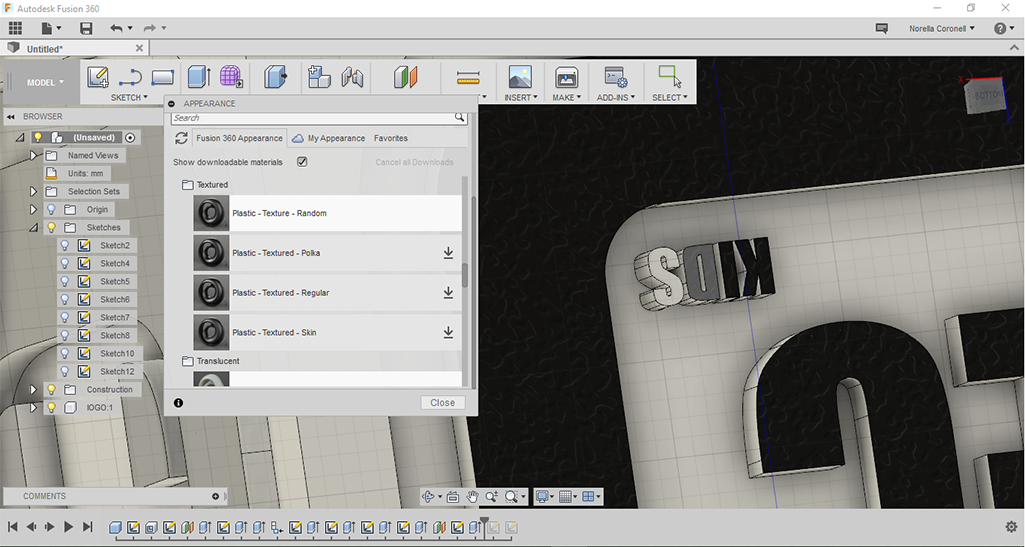The width and height of the screenshot is (1025, 547).
Task: Choose the Line sketch tool
Action: coord(130,77)
